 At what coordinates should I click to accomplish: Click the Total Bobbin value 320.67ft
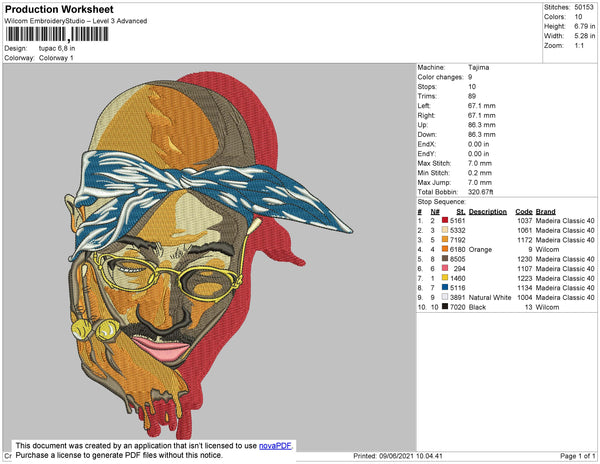(x=480, y=192)
